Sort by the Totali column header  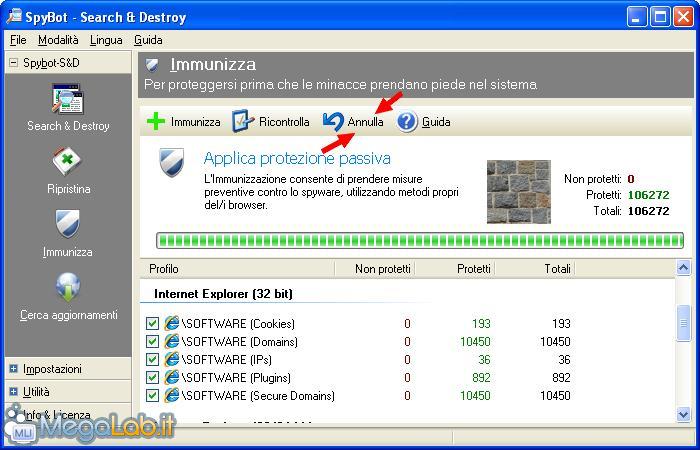coord(558,269)
